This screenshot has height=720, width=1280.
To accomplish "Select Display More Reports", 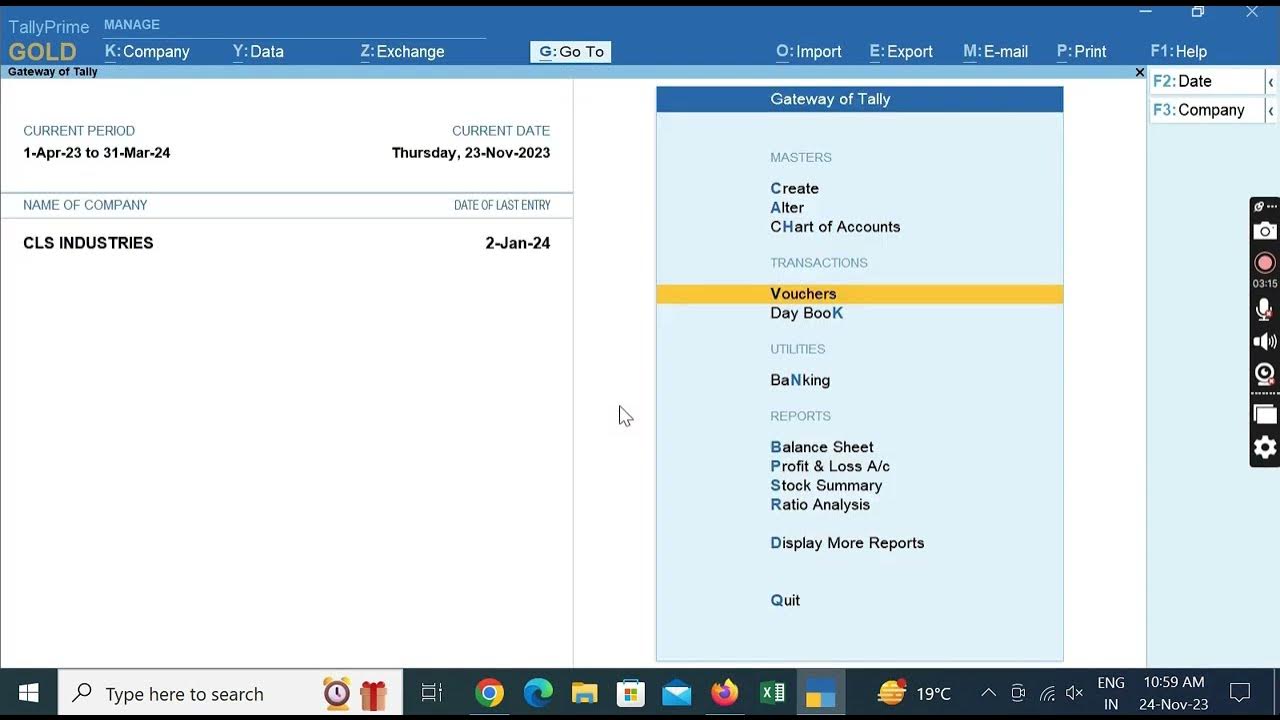I will [847, 543].
